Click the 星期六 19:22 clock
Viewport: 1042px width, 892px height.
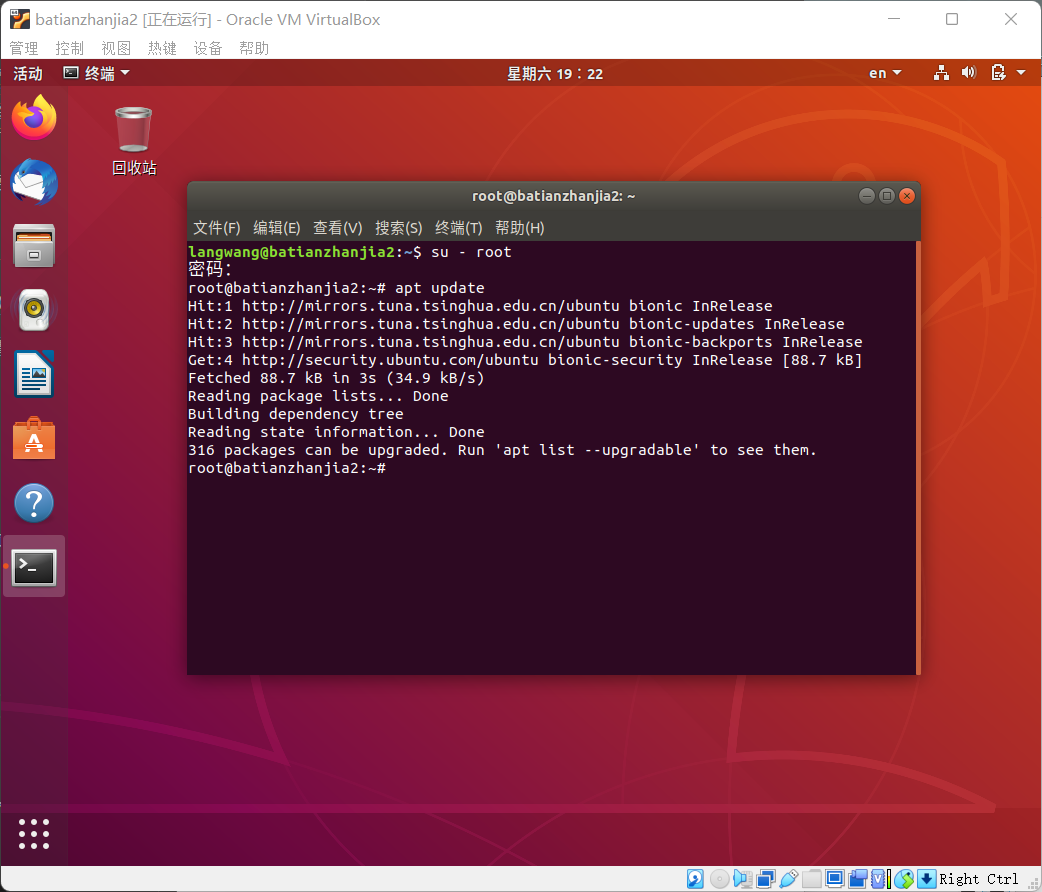(555, 72)
